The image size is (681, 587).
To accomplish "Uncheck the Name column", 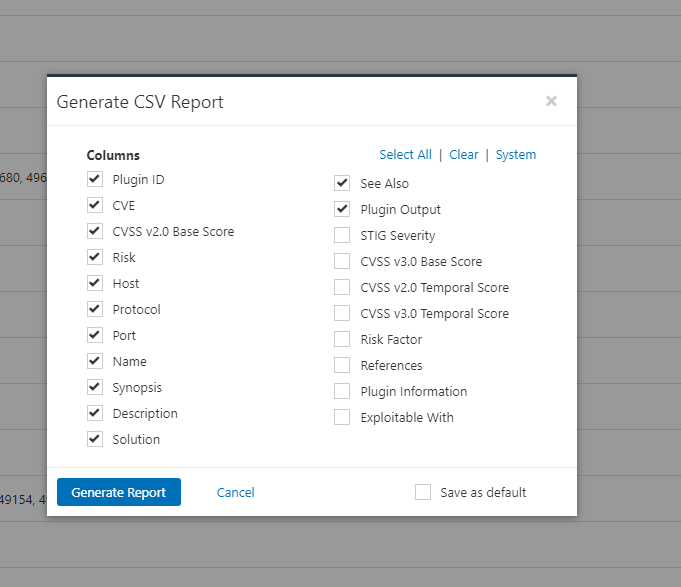I will coord(95,361).
